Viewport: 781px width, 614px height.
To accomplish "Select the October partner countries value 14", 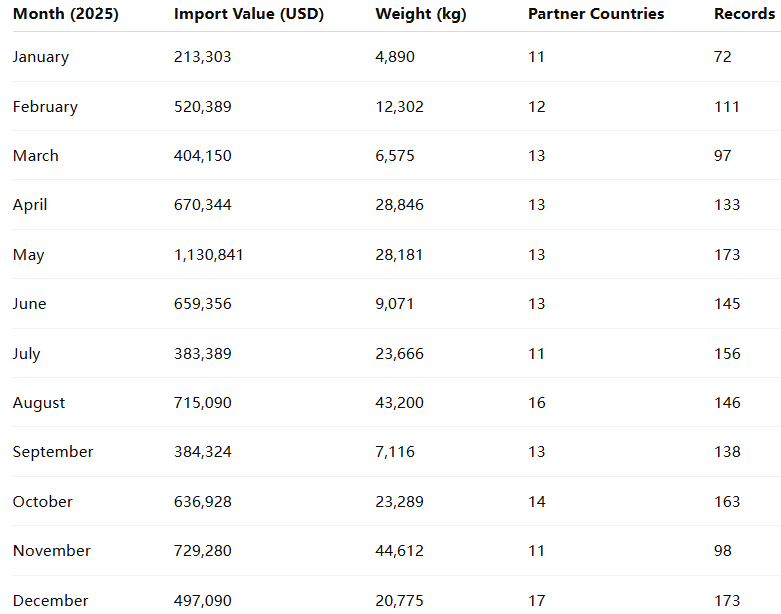I will pos(537,502).
